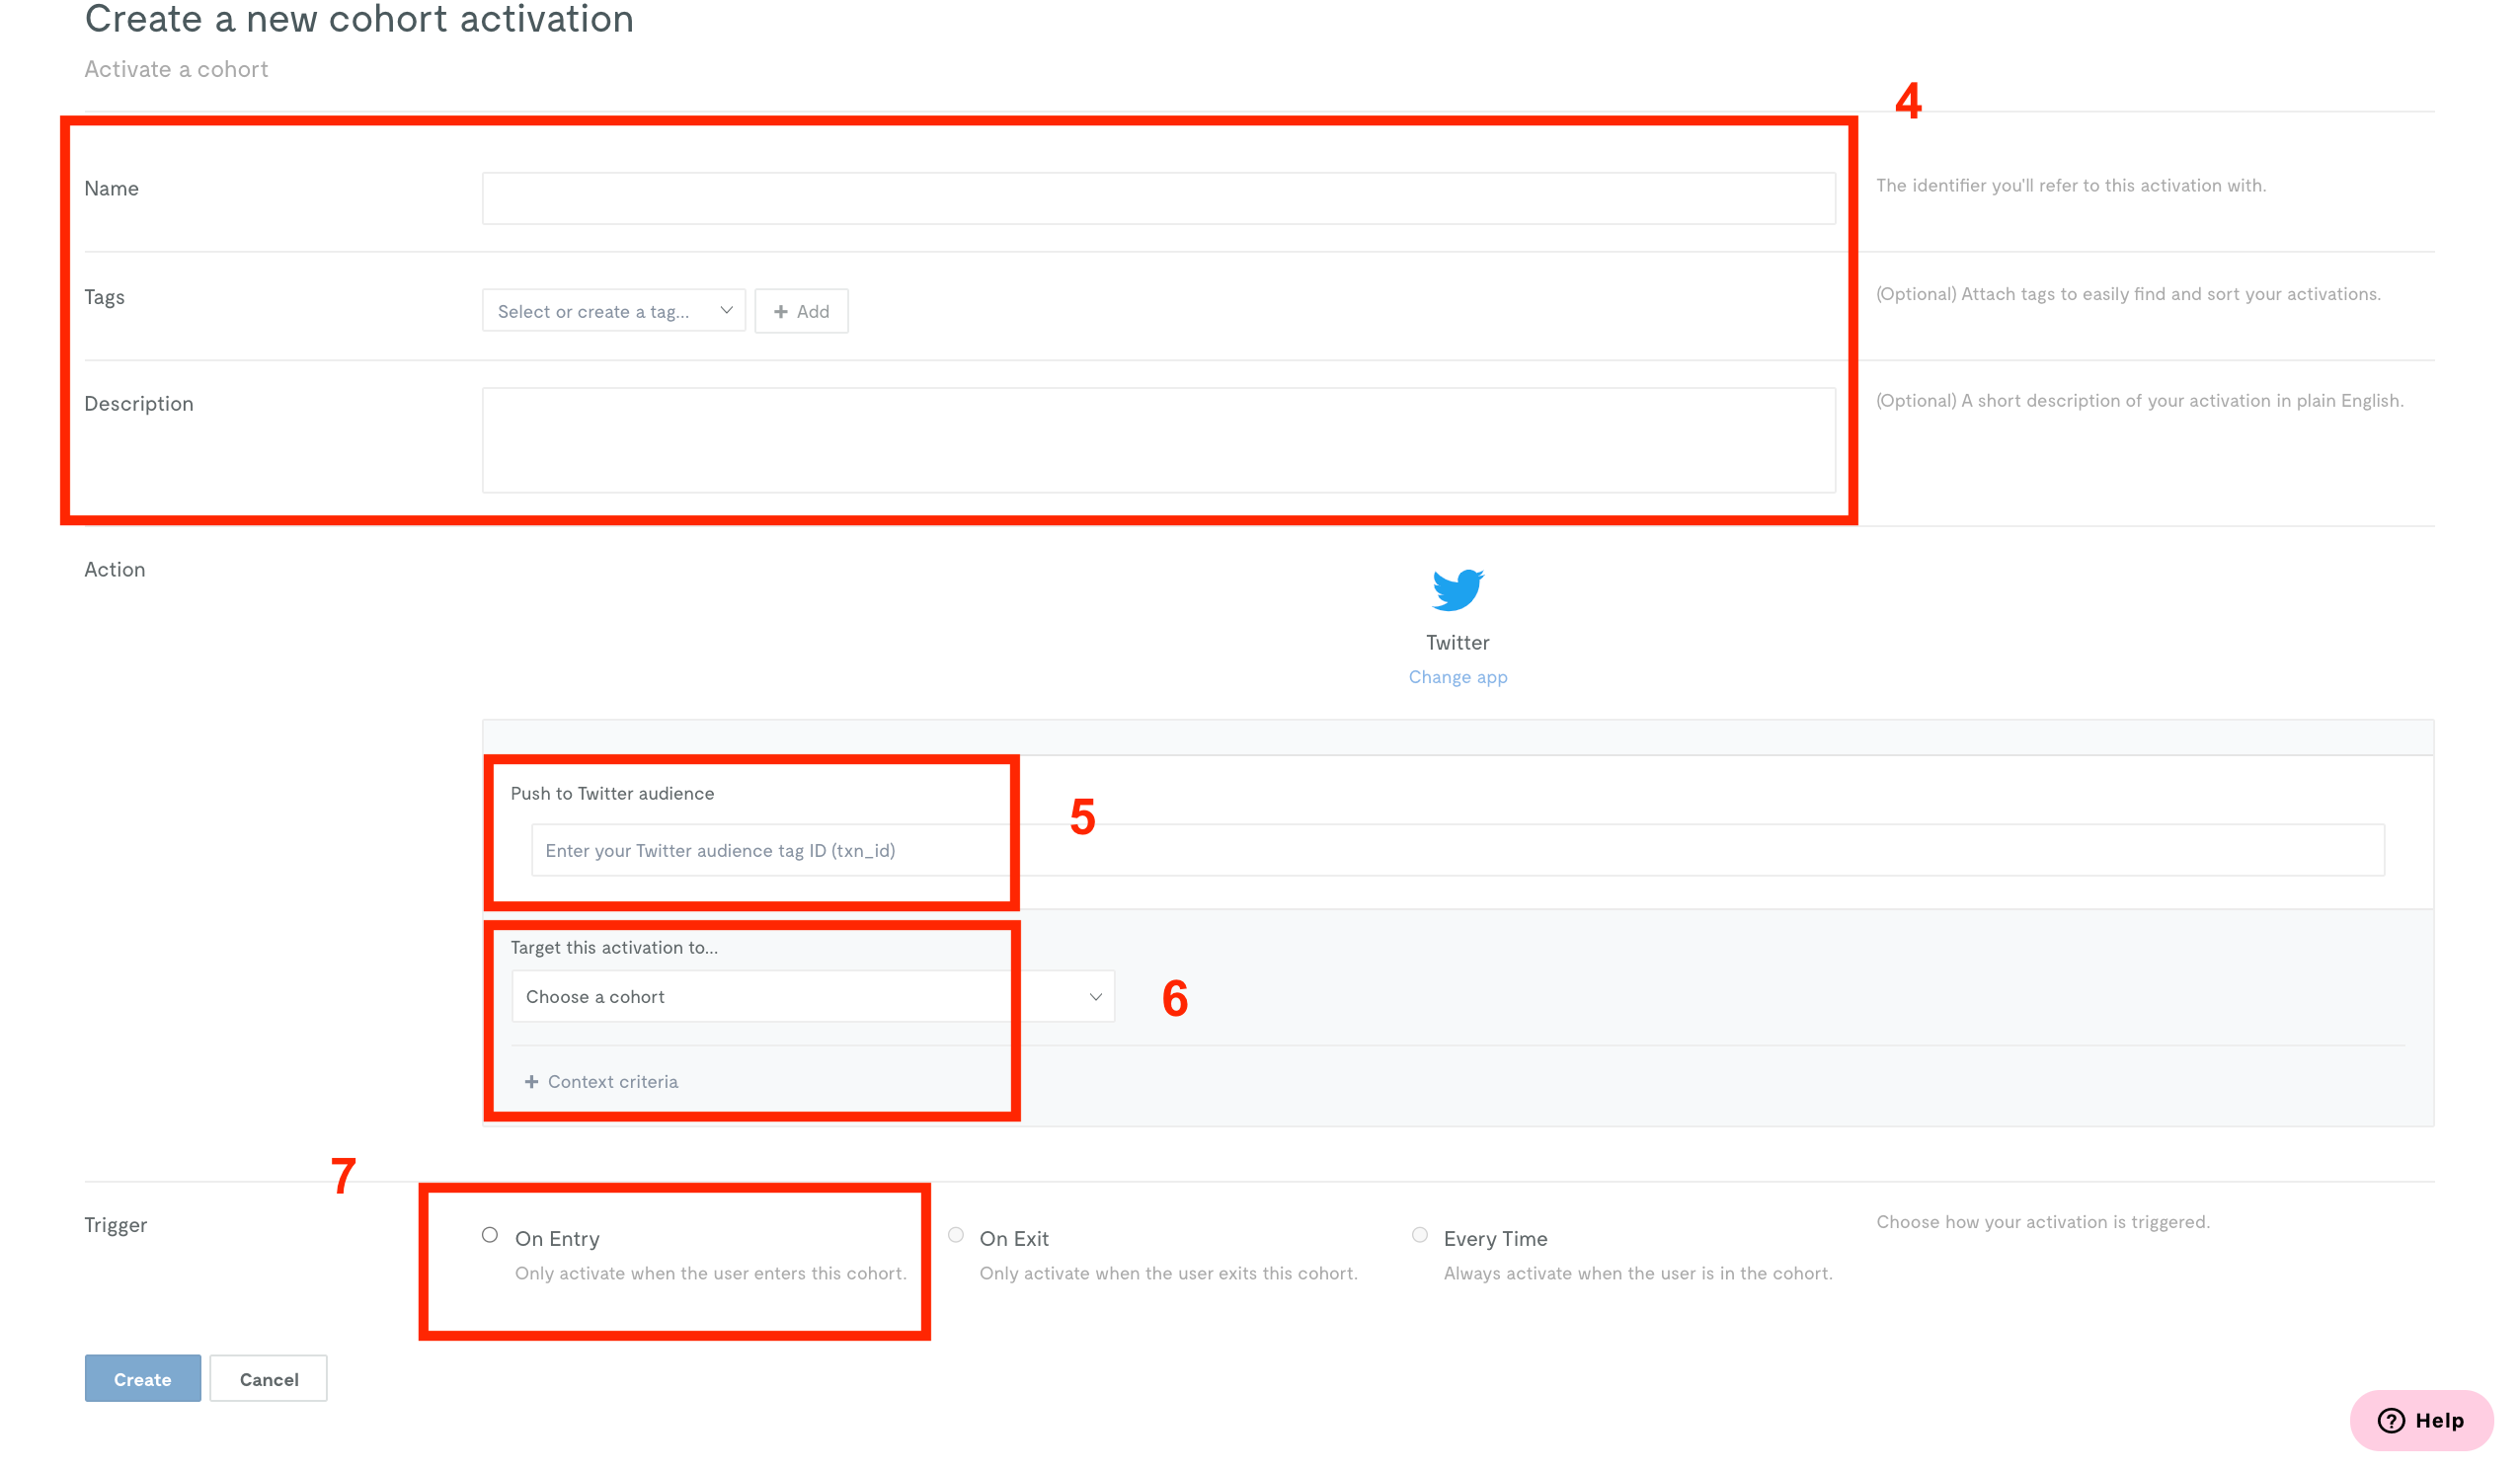Click 'Only activate when the user enters this cohort.'
This screenshot has width=2520, height=1469.
click(x=711, y=1273)
